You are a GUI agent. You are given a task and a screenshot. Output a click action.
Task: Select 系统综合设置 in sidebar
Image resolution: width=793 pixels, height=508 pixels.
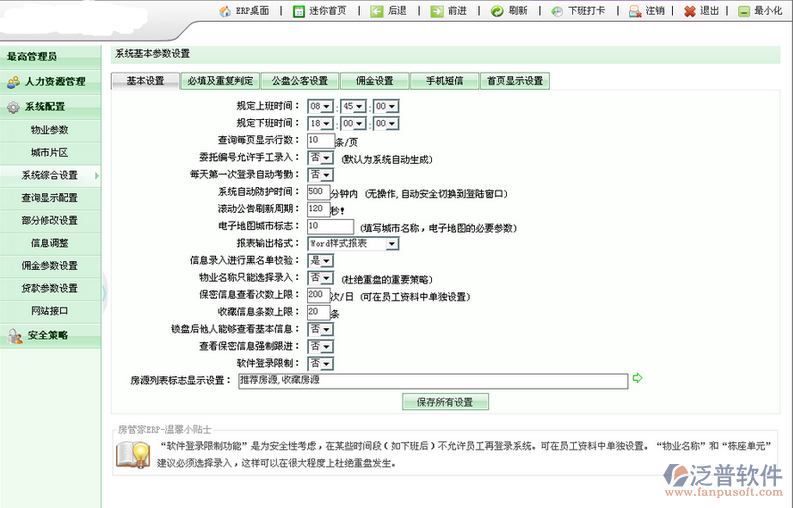[50, 175]
